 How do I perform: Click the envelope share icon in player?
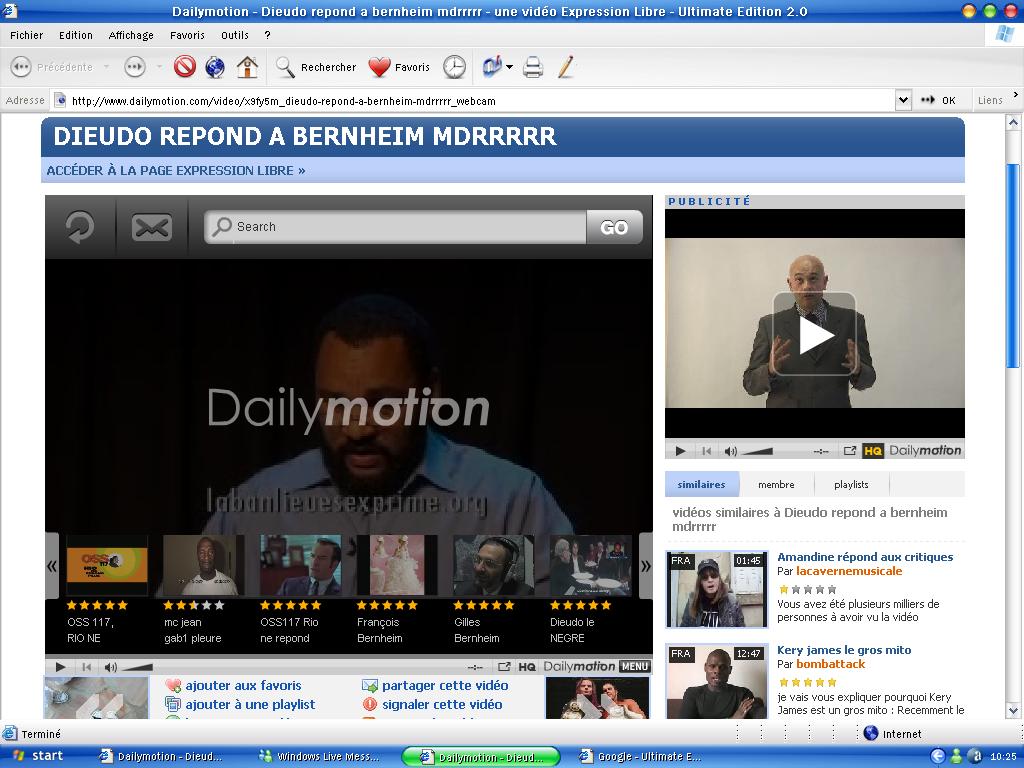click(152, 227)
